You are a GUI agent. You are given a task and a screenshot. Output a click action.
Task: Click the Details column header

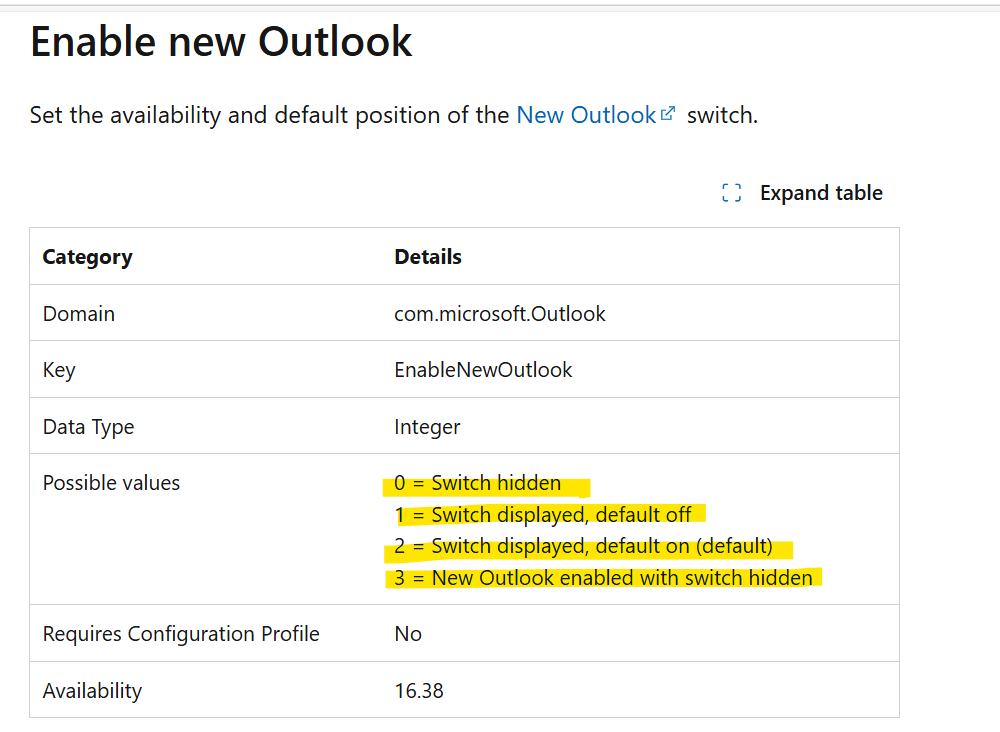point(427,257)
